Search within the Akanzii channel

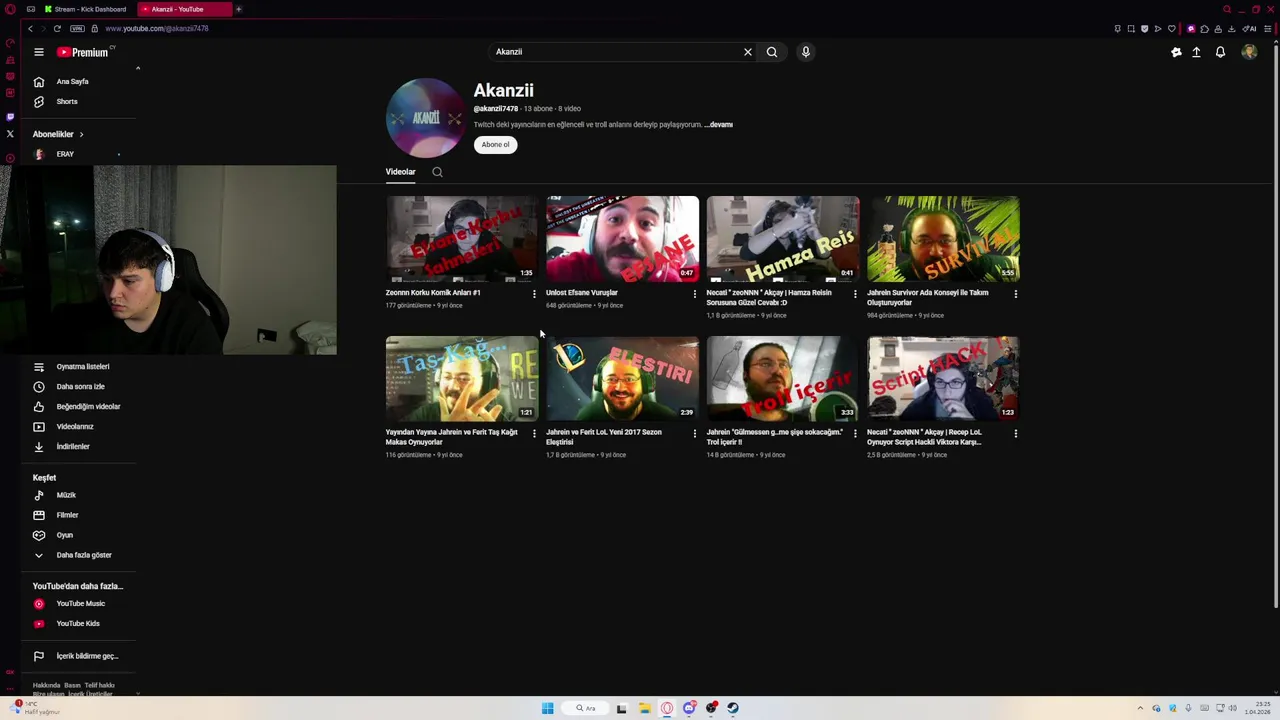437,172
